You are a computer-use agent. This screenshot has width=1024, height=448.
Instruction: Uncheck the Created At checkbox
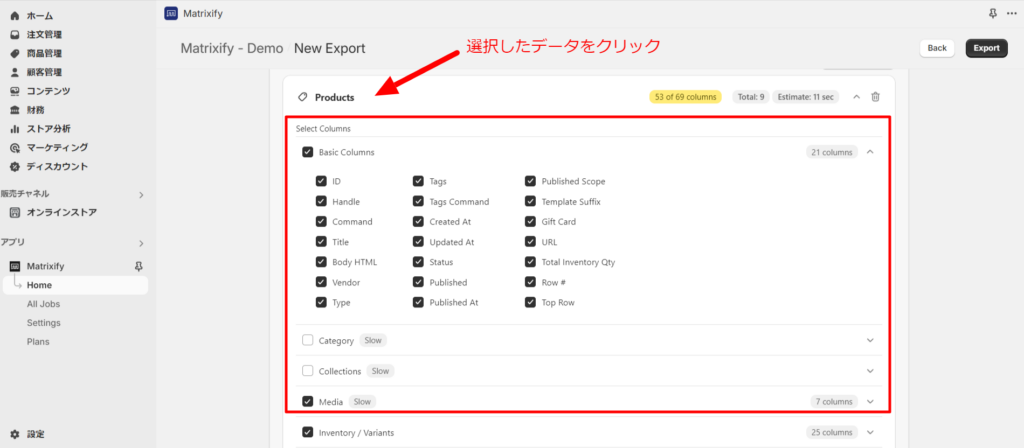(x=418, y=221)
